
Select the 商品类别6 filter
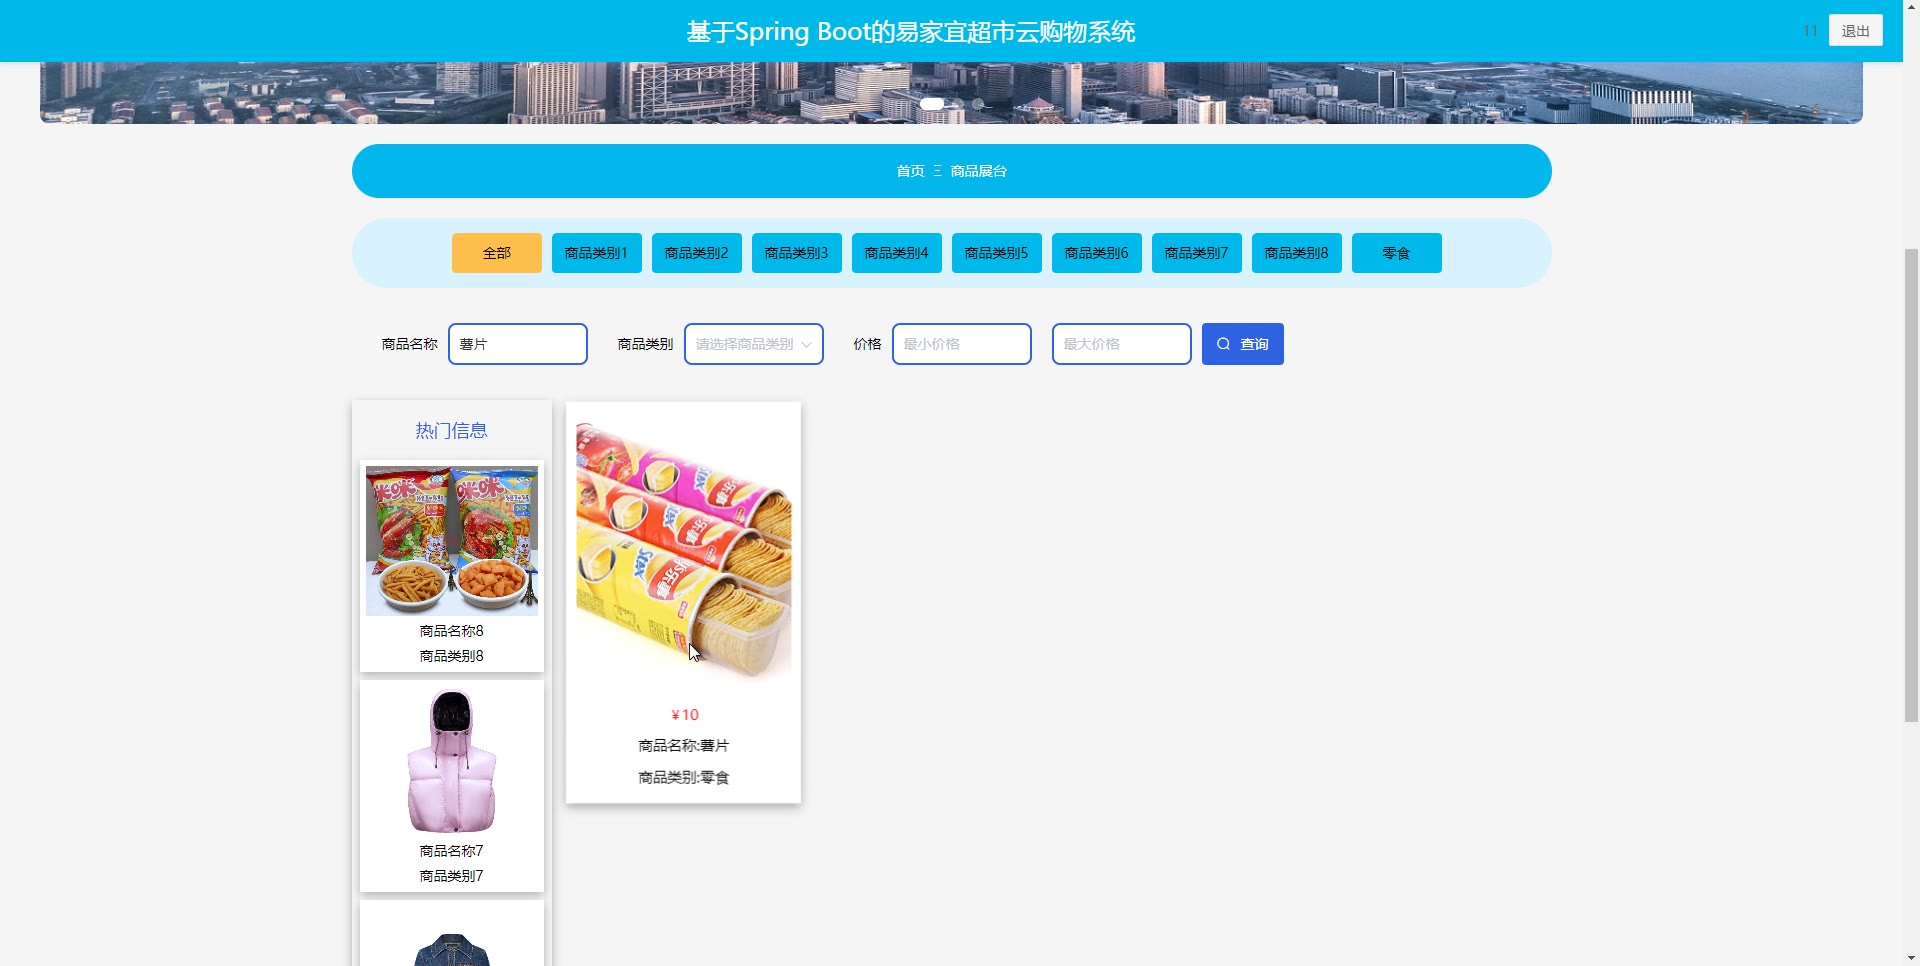1097,253
